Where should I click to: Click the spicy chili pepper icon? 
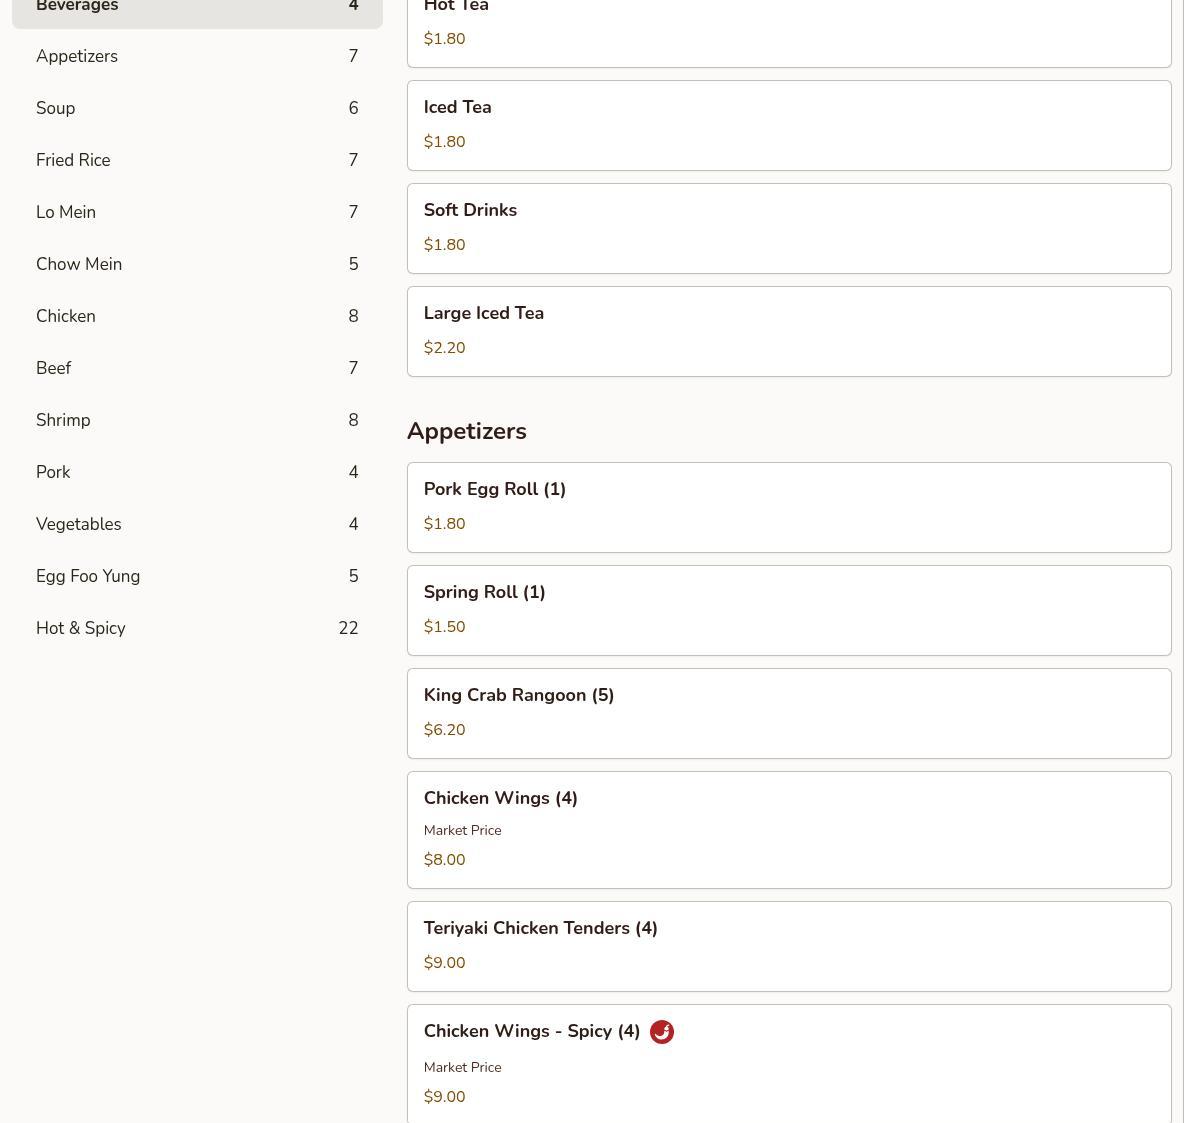661,1032
